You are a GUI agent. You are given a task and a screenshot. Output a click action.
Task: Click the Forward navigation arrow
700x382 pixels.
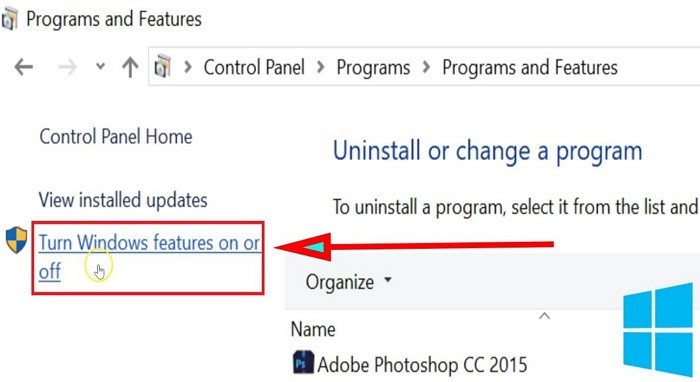point(67,67)
